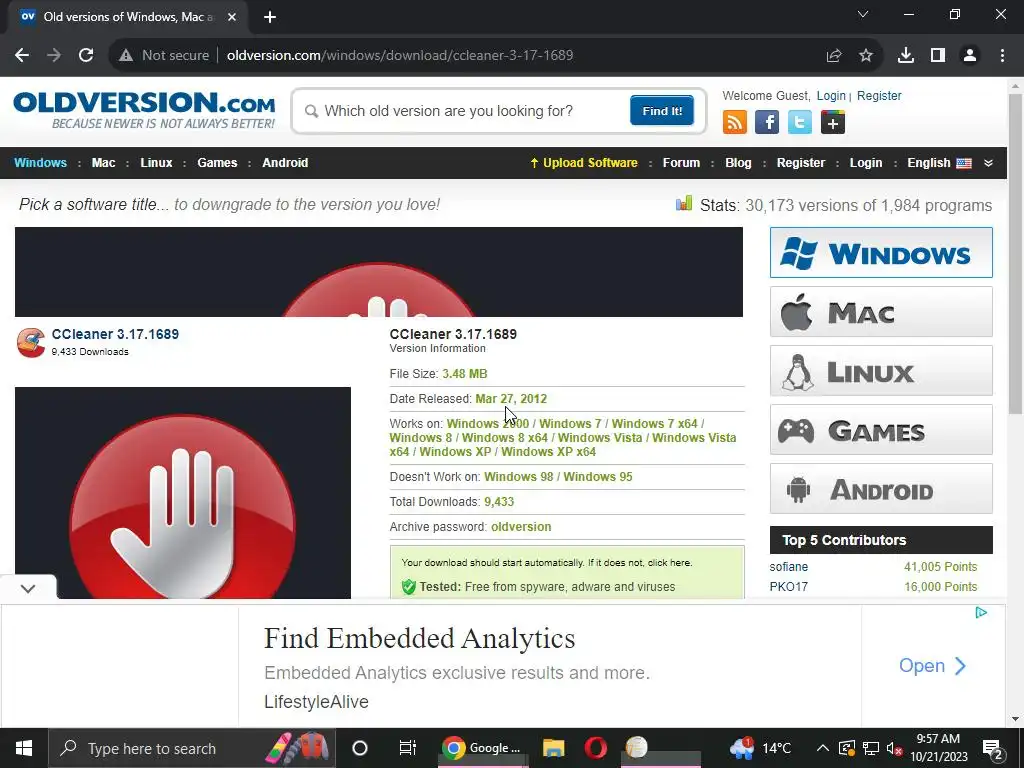Click Open on the Embedded Analytics ad
The height and width of the screenshot is (768, 1024).
pos(932,665)
